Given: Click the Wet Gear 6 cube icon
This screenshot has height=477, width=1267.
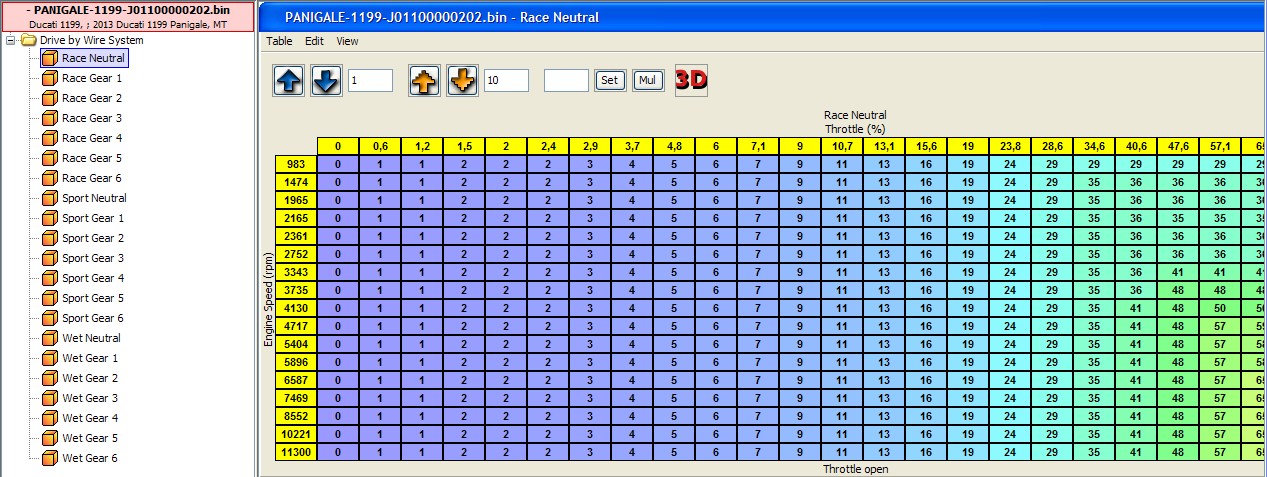Looking at the screenshot, I should tap(50, 458).
